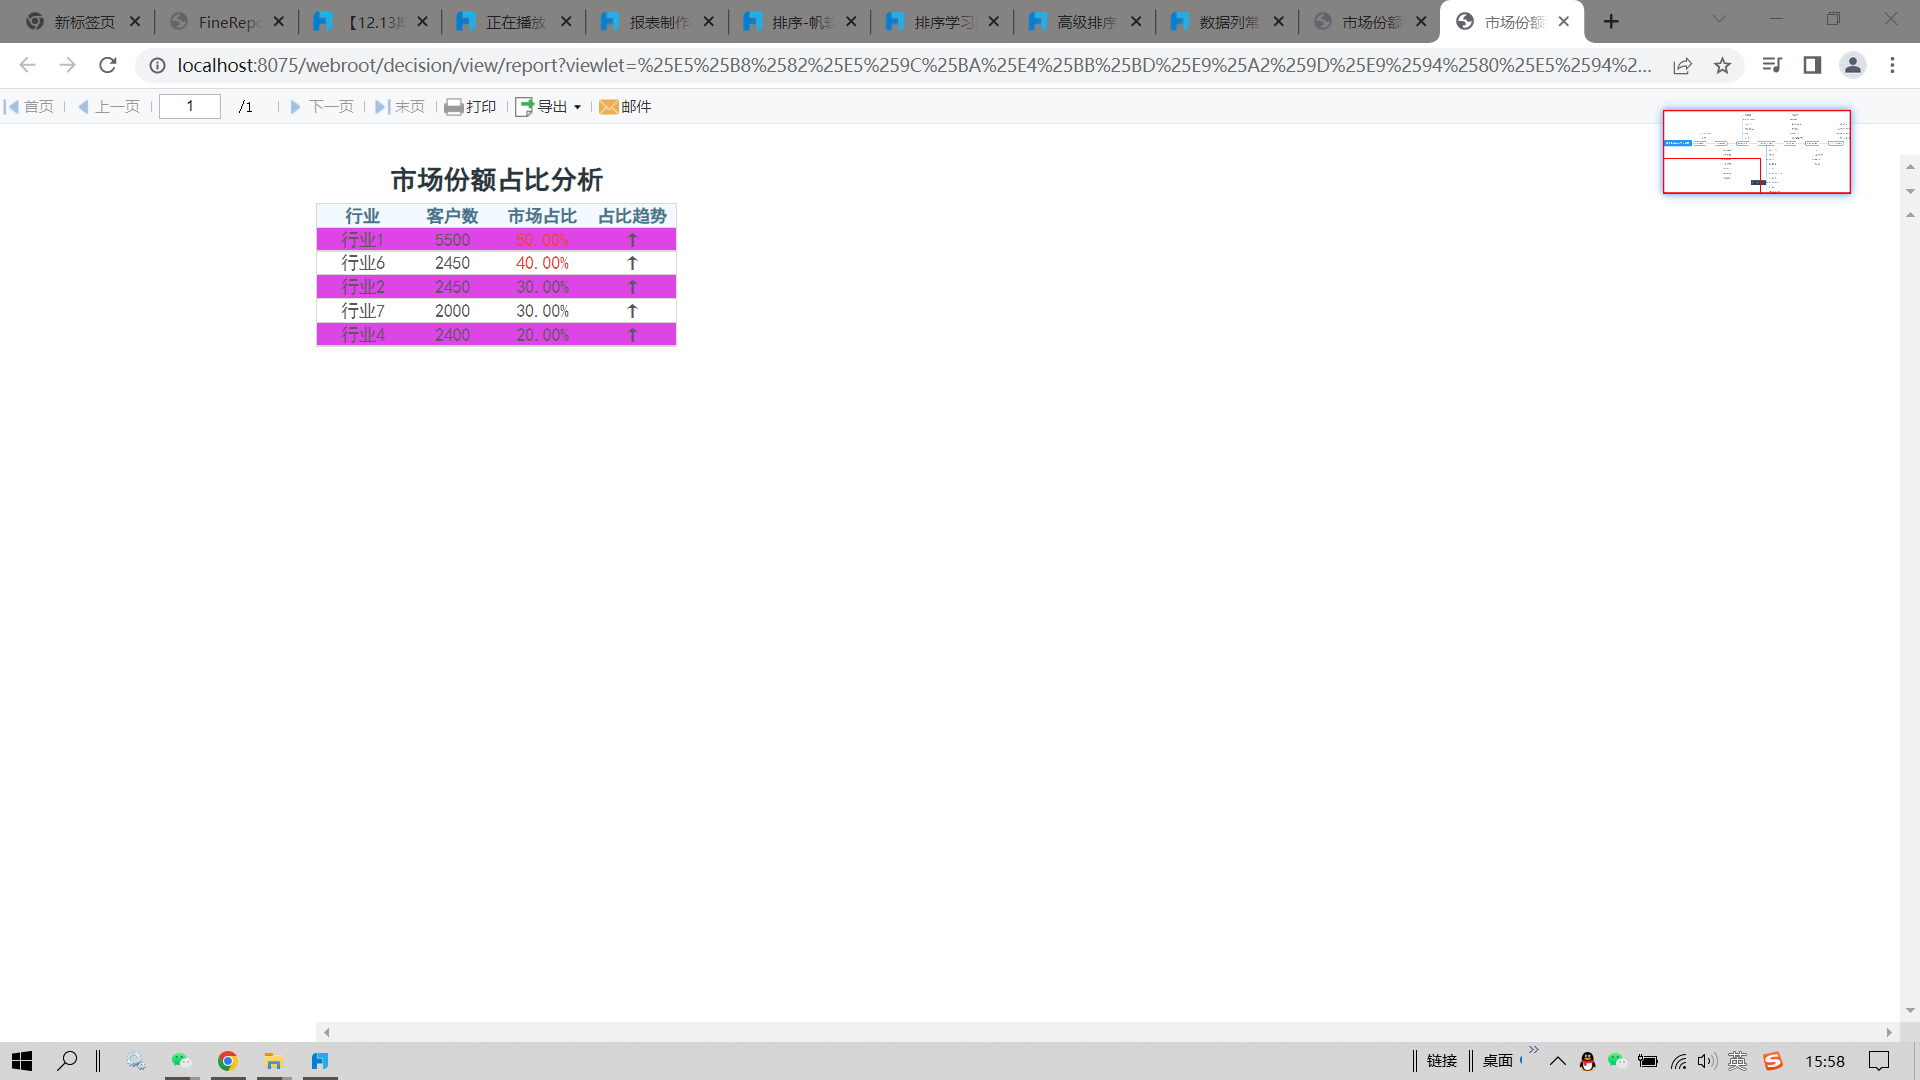Open a new browser tab
1920x1080 pixels.
click(1610, 22)
